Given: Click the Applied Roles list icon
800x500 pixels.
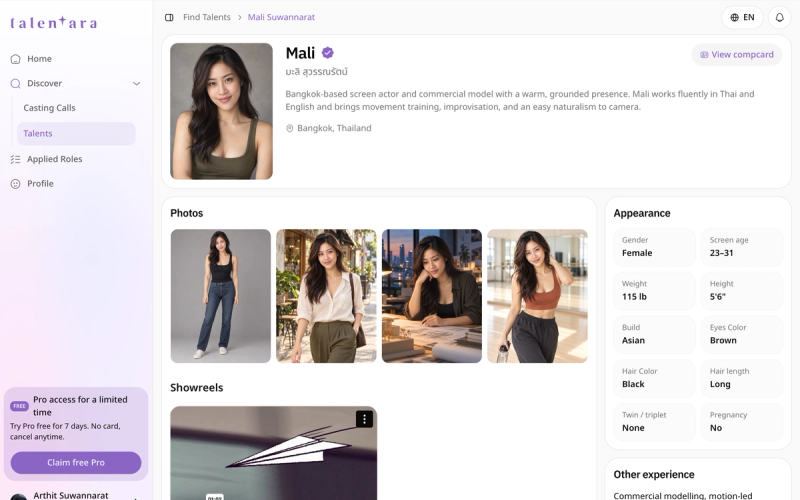Looking at the screenshot, I should [15, 159].
